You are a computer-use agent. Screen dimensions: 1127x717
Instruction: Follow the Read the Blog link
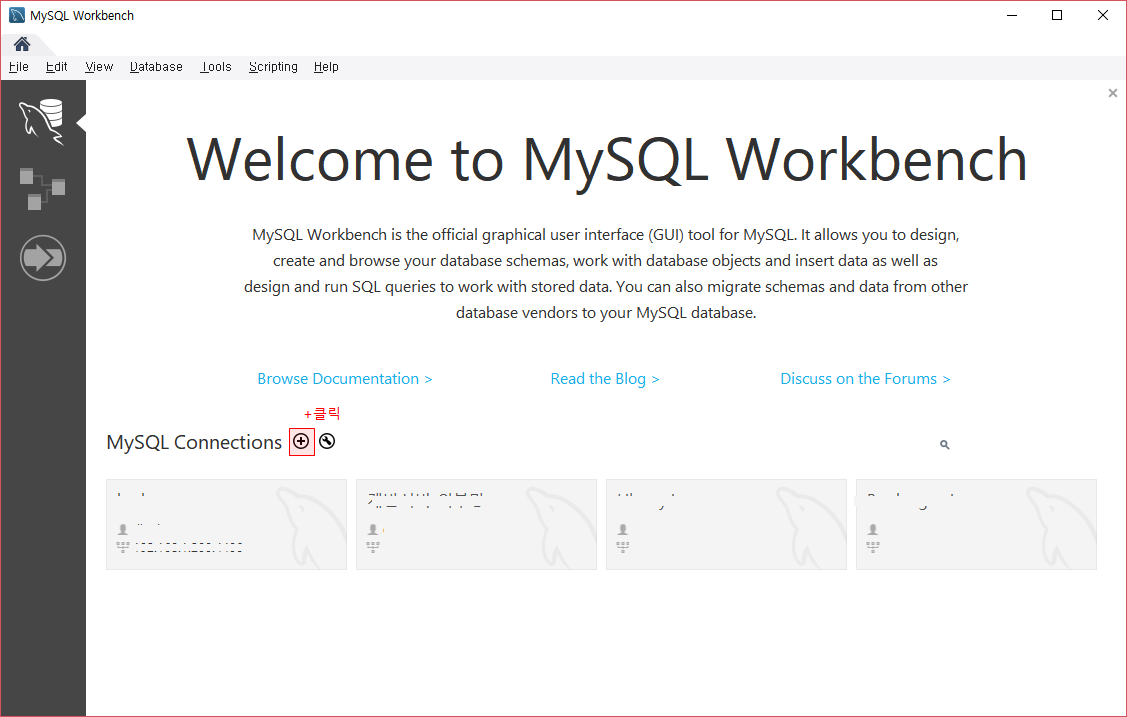pos(604,379)
